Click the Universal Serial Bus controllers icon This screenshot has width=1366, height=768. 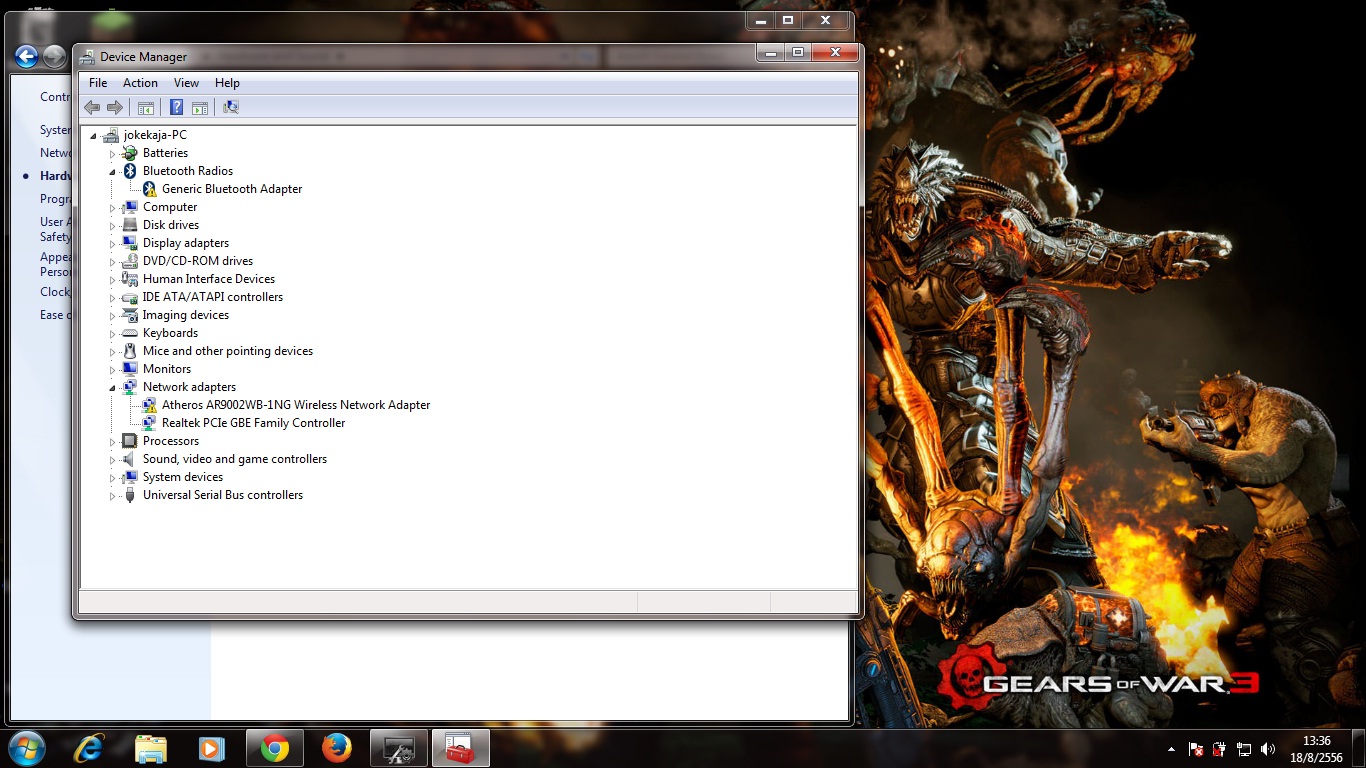[129, 495]
